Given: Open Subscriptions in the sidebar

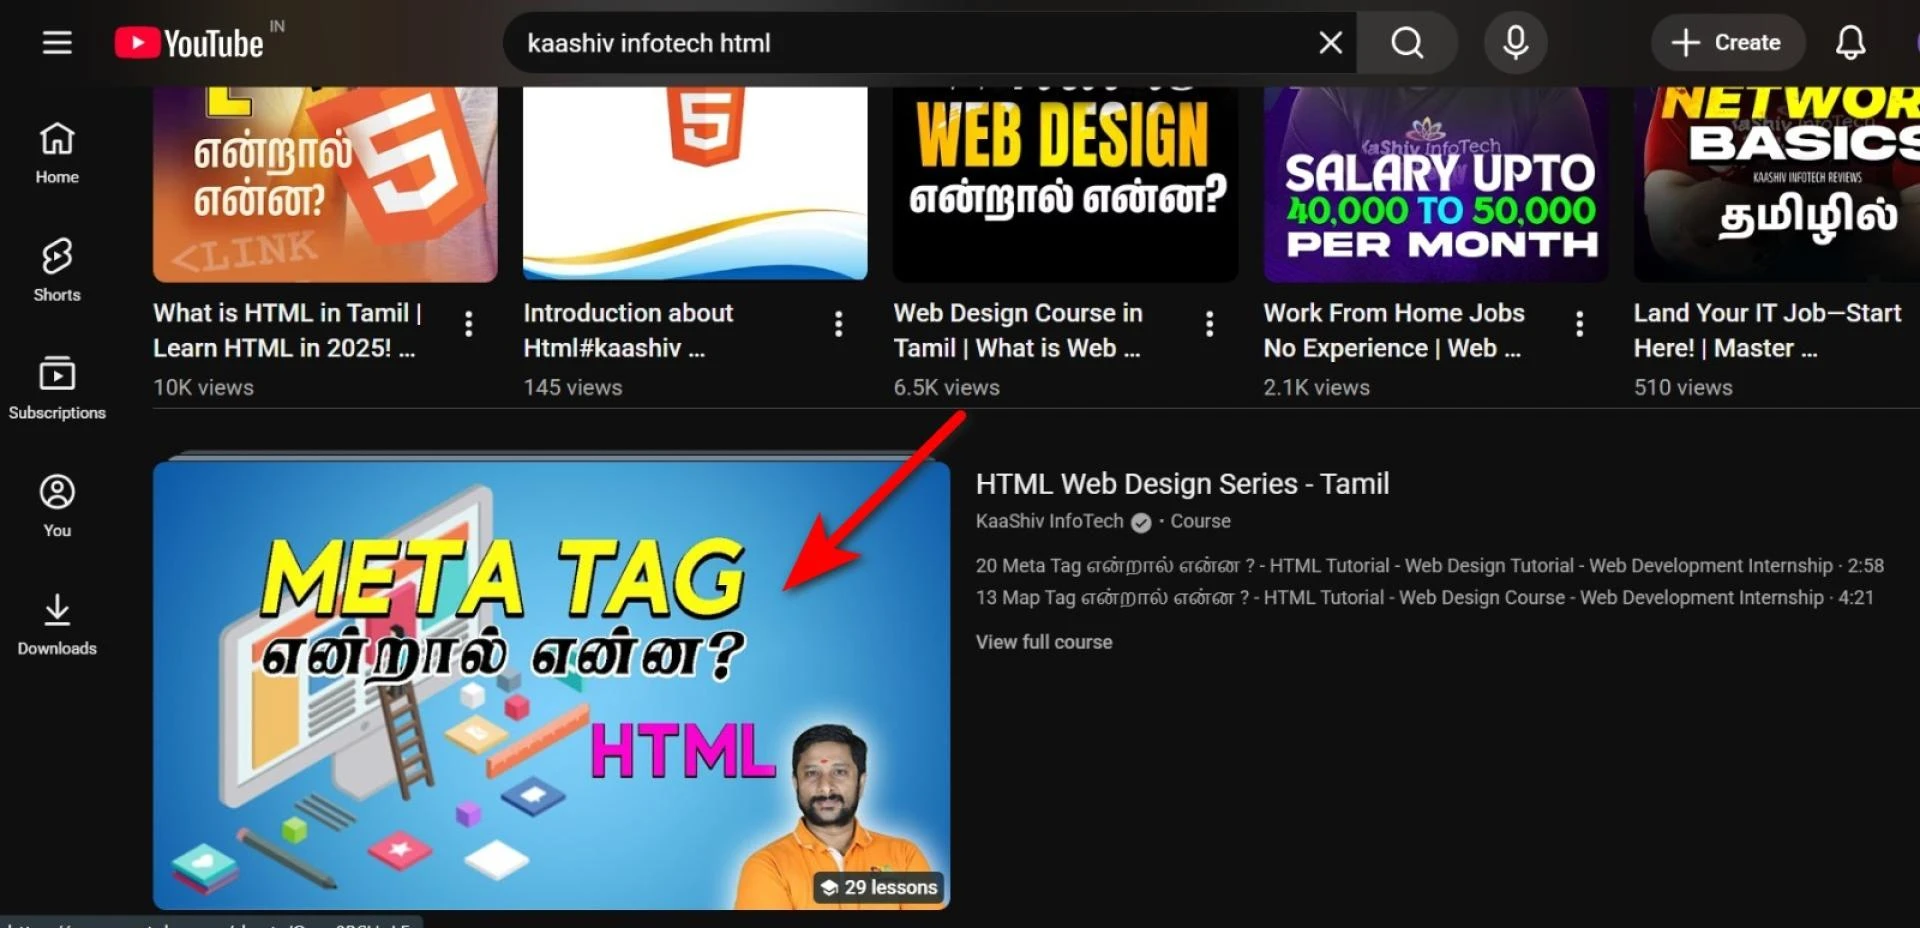Looking at the screenshot, I should tap(57, 388).
